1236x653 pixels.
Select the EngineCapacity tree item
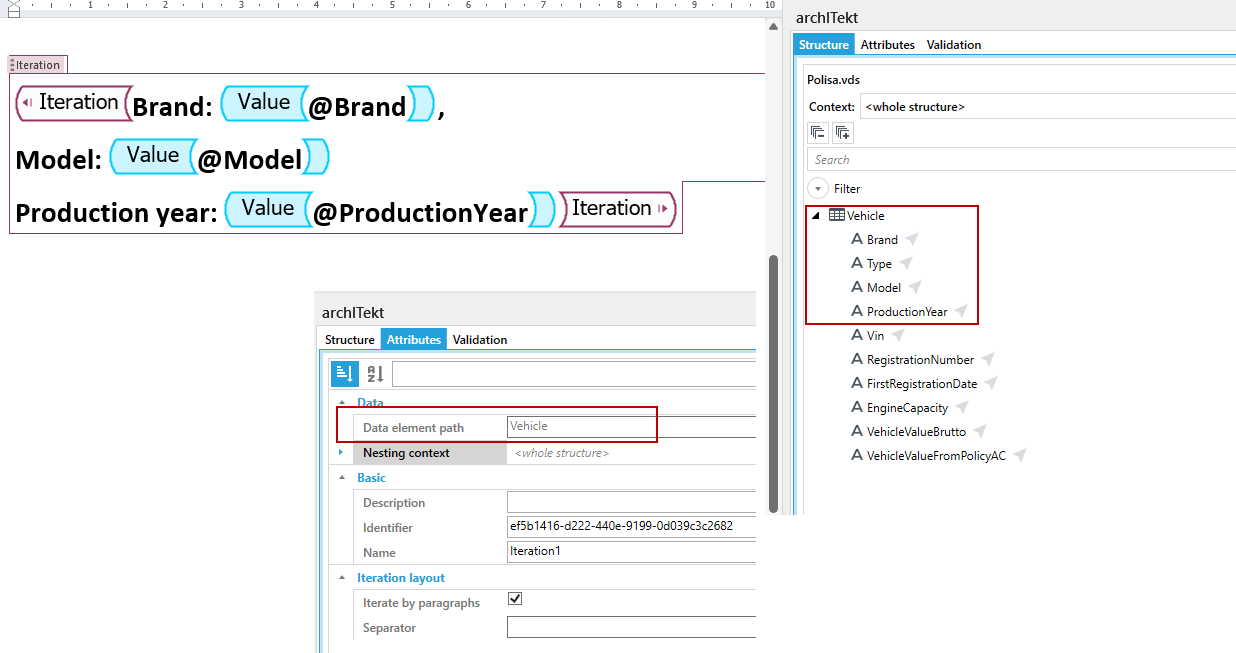(x=907, y=407)
